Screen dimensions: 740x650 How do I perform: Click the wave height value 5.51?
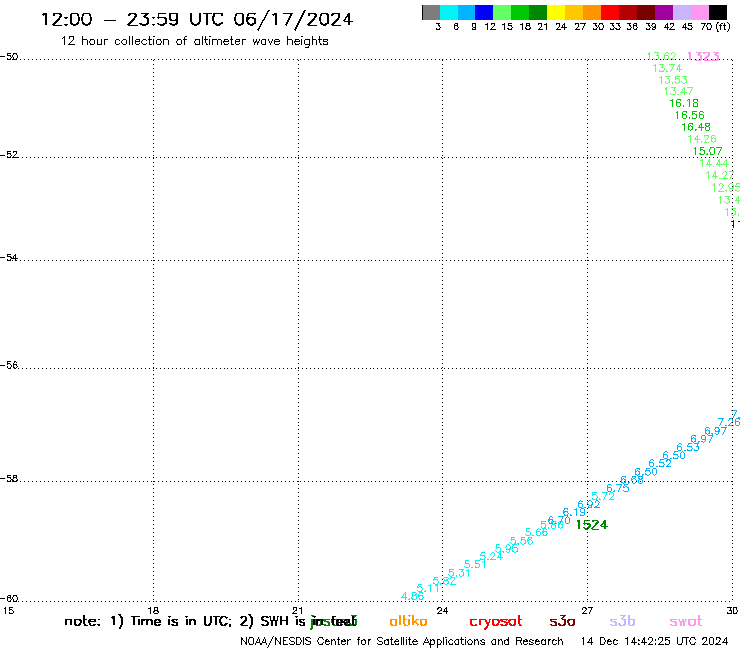[x=475, y=564]
